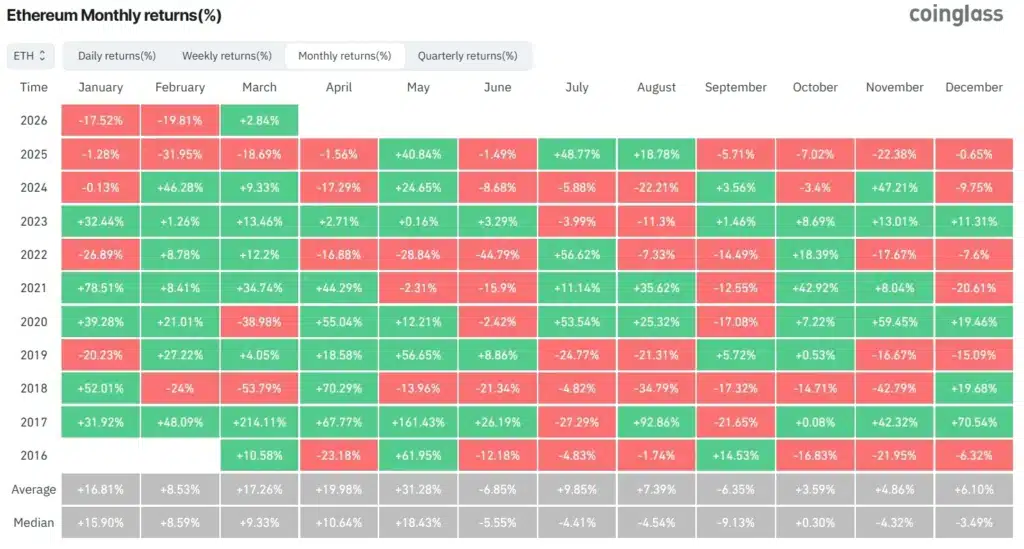Click the 2020 November +59.45% cell
The width and height of the screenshot is (1024, 549).
pyautogui.click(x=894, y=322)
